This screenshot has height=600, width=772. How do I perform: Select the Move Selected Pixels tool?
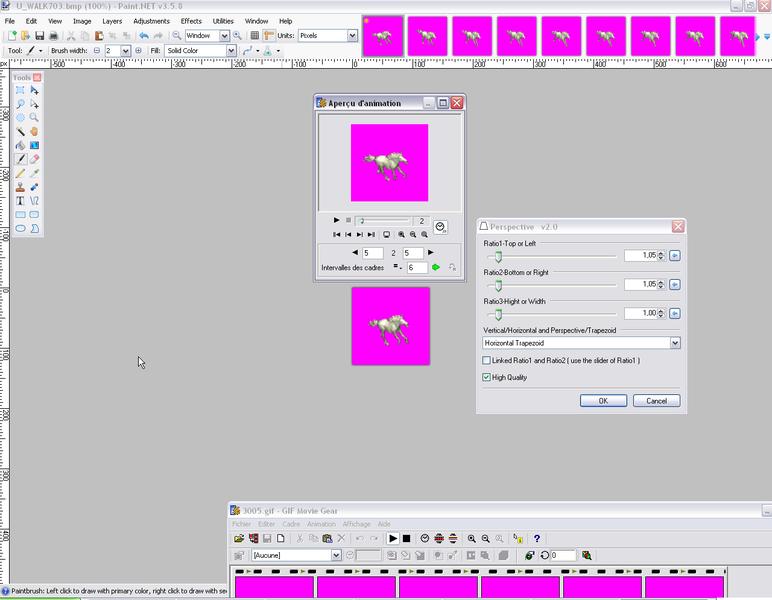(x=34, y=90)
